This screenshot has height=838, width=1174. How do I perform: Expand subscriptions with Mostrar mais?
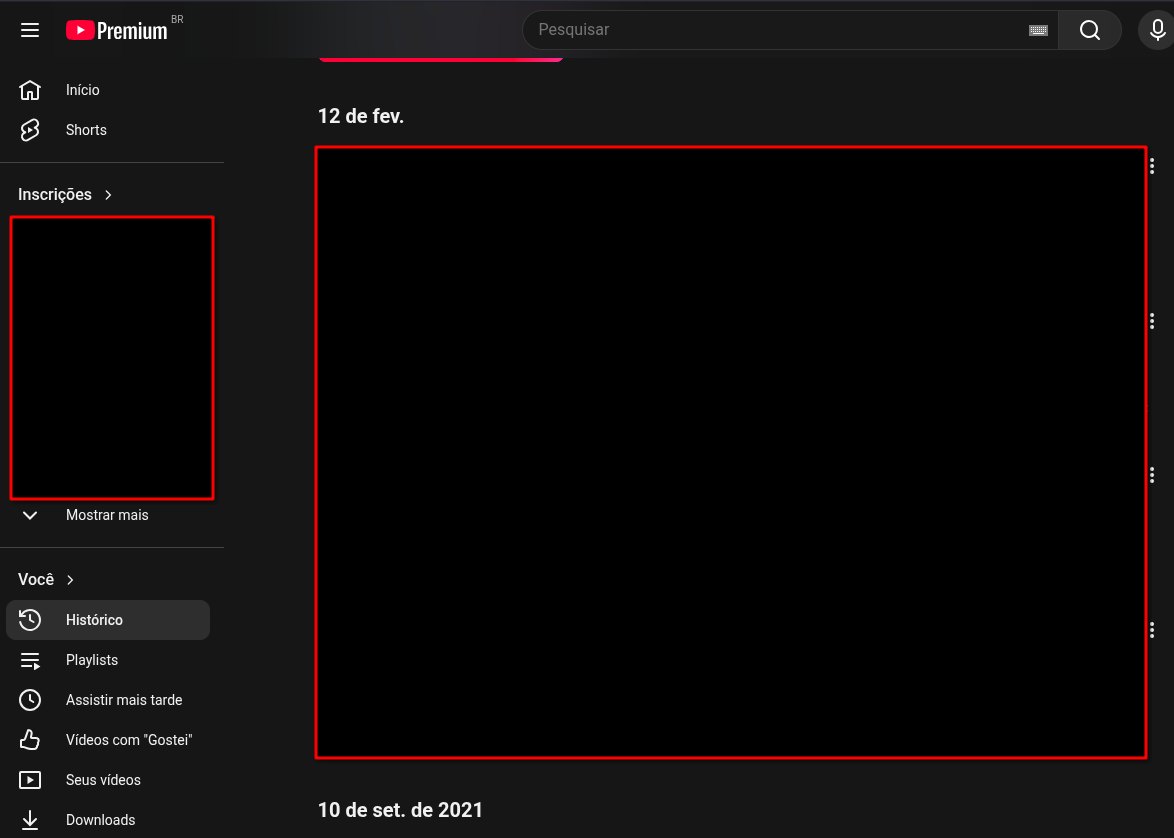[x=106, y=515]
